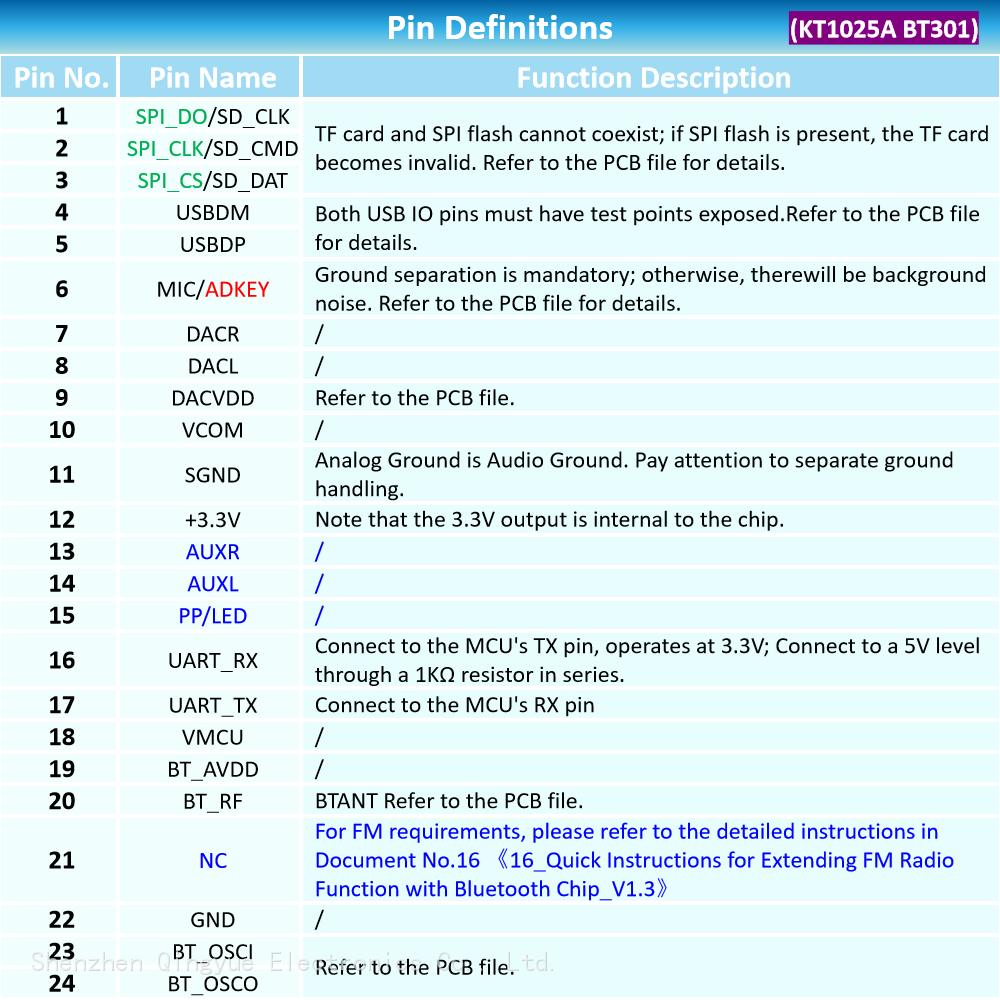This screenshot has height=1000, width=1000.
Task: Select the BT_RF pin name cell
Action: pyautogui.click(x=212, y=801)
